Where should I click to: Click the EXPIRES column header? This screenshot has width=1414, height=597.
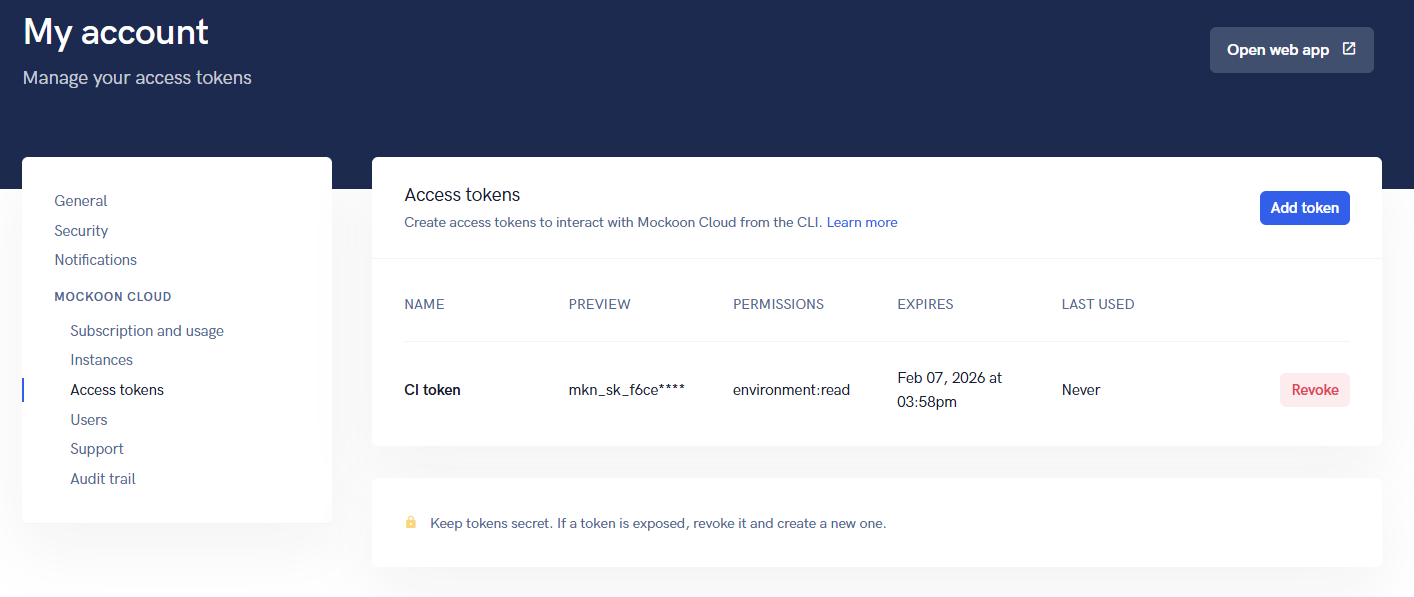[925, 304]
